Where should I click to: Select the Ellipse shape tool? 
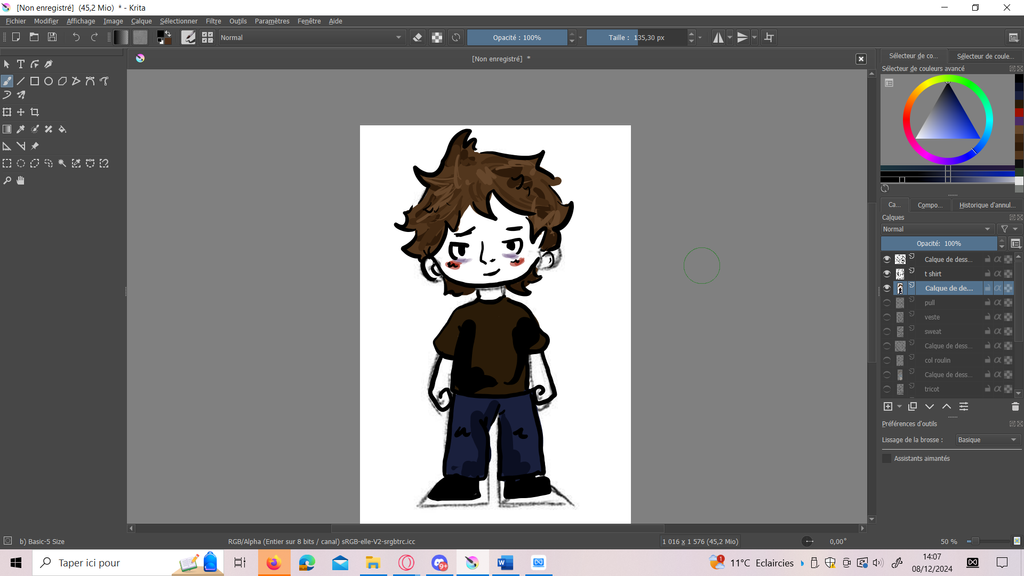coord(48,81)
